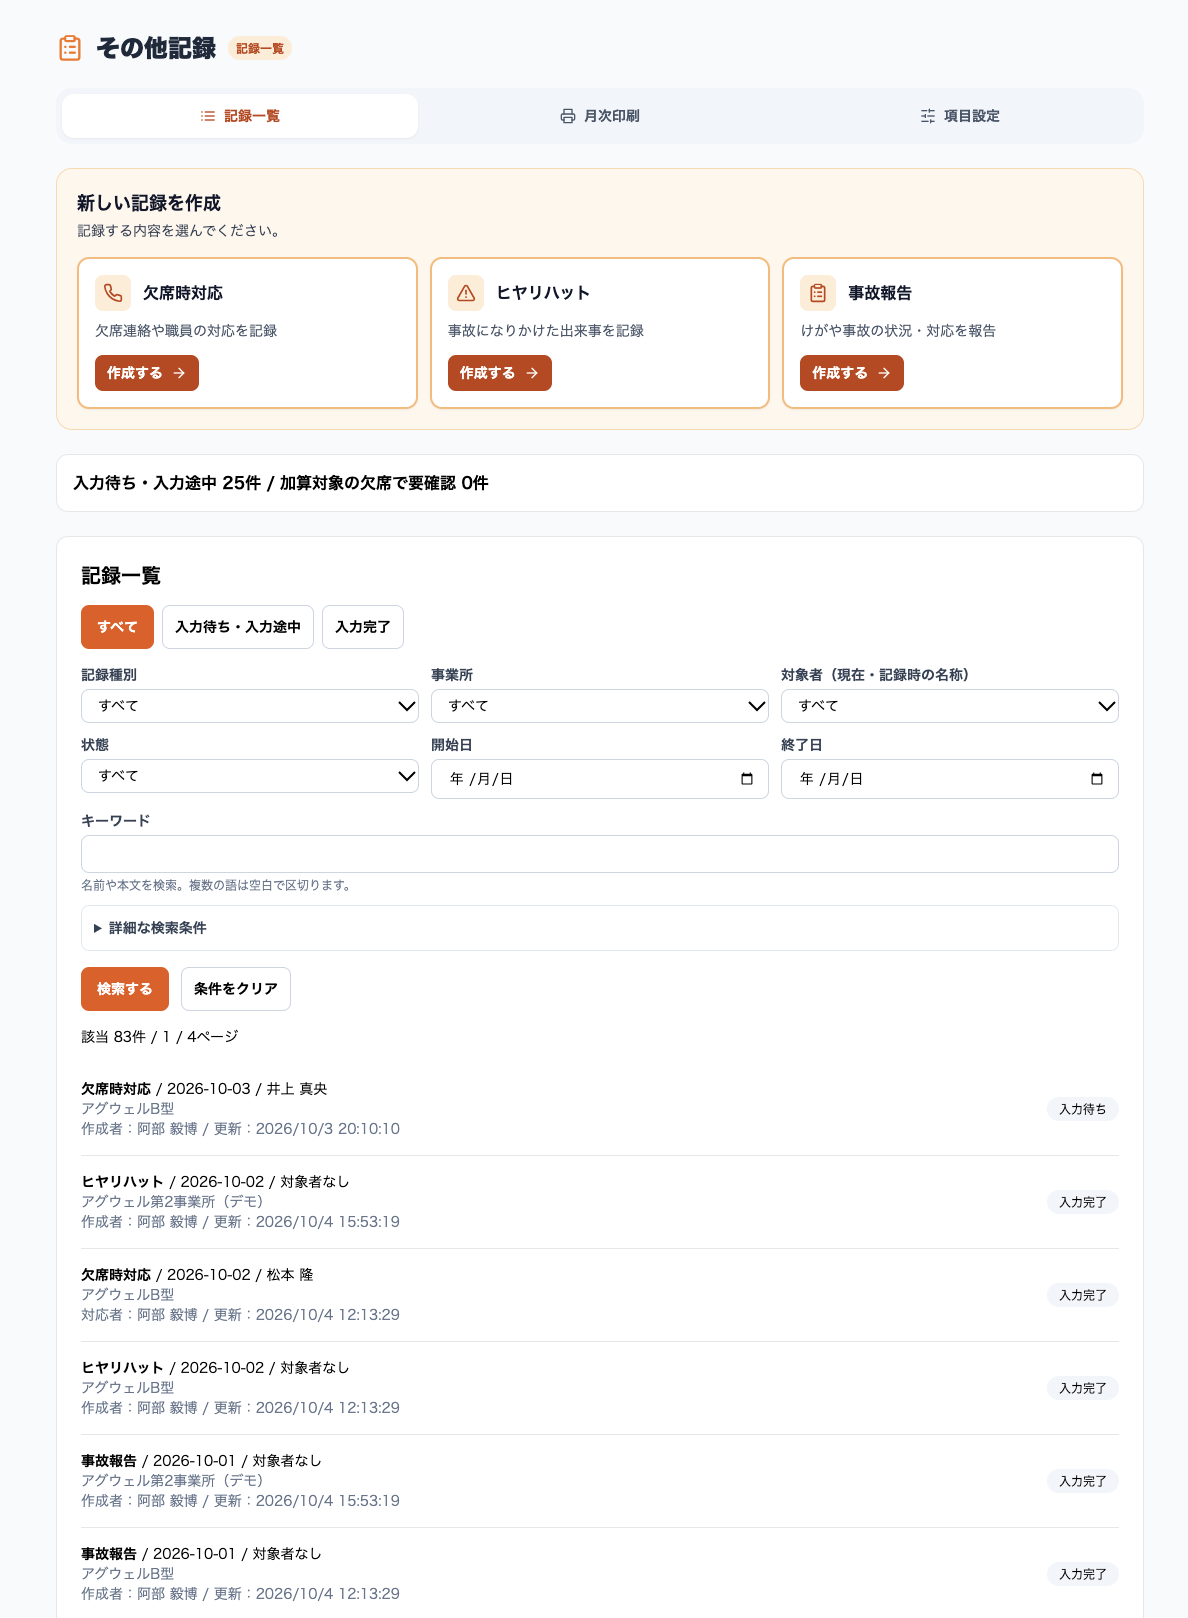Show すべて records filter
This screenshot has height=1618, width=1188.
(x=117, y=627)
